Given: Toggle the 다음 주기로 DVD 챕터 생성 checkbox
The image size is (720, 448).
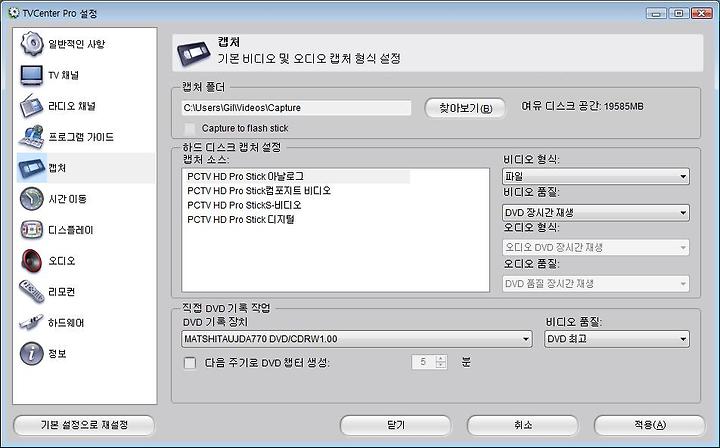Looking at the screenshot, I should [x=190, y=363].
